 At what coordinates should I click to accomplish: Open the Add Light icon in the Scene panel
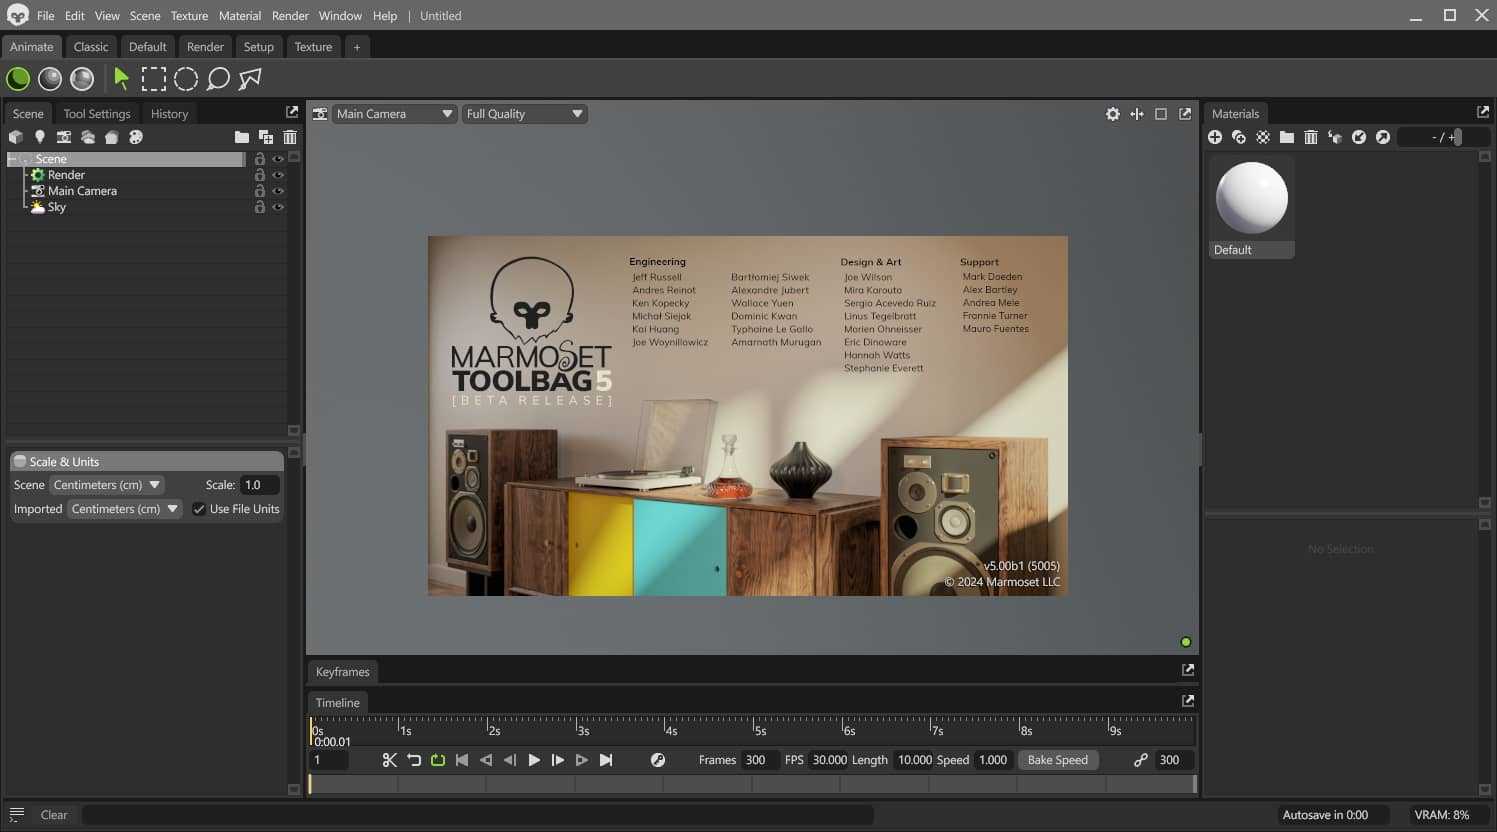point(40,137)
